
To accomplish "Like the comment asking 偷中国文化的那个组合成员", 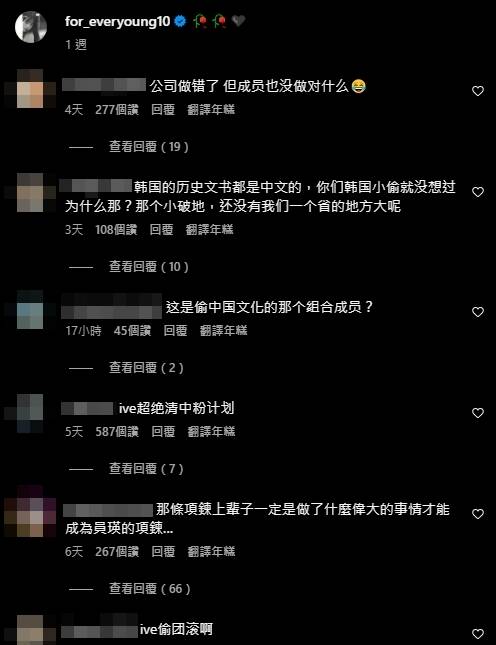I will tap(477, 312).
